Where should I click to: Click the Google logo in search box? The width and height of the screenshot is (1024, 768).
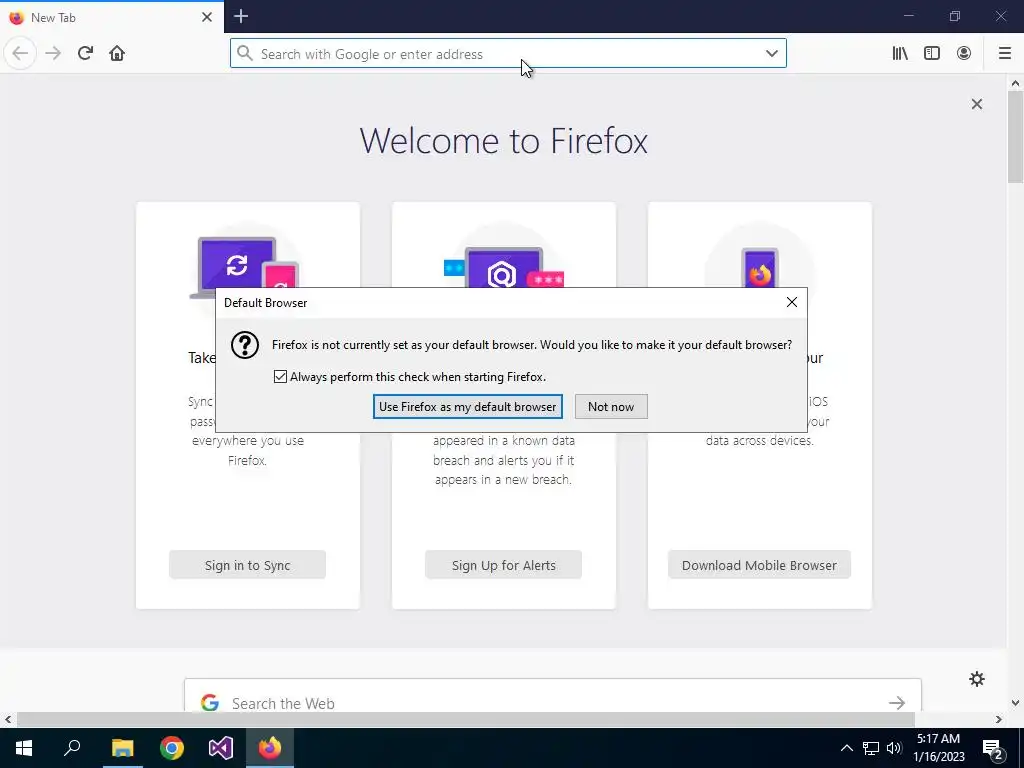[210, 703]
